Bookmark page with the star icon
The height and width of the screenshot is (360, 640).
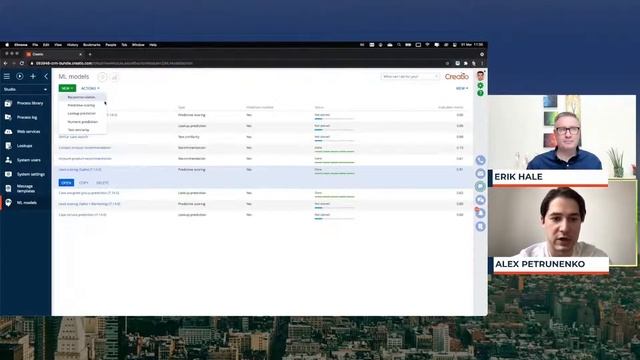[x=447, y=63]
